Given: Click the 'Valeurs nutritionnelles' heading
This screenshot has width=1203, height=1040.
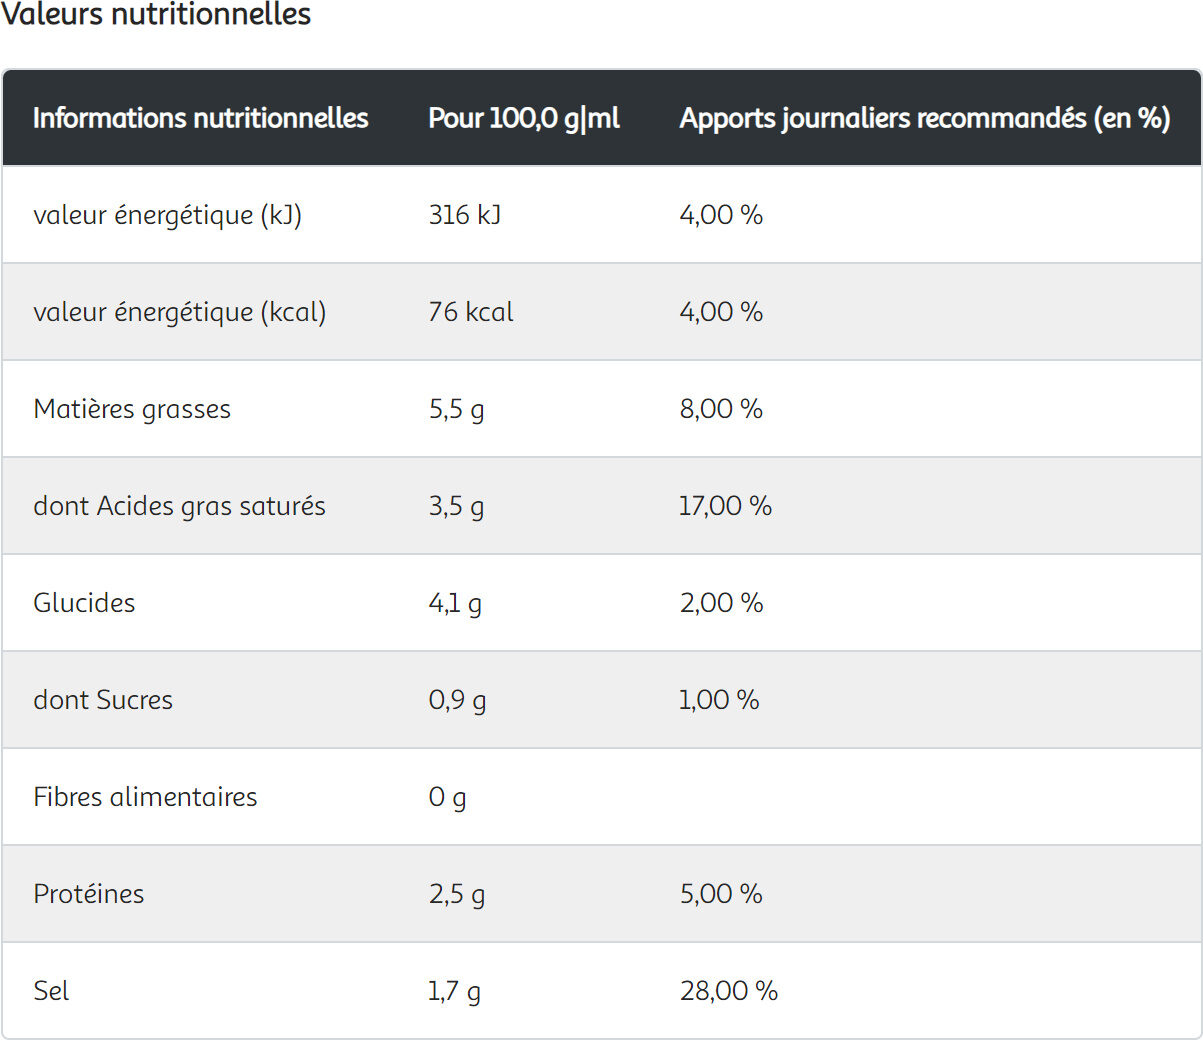Looking at the screenshot, I should tap(156, 15).
